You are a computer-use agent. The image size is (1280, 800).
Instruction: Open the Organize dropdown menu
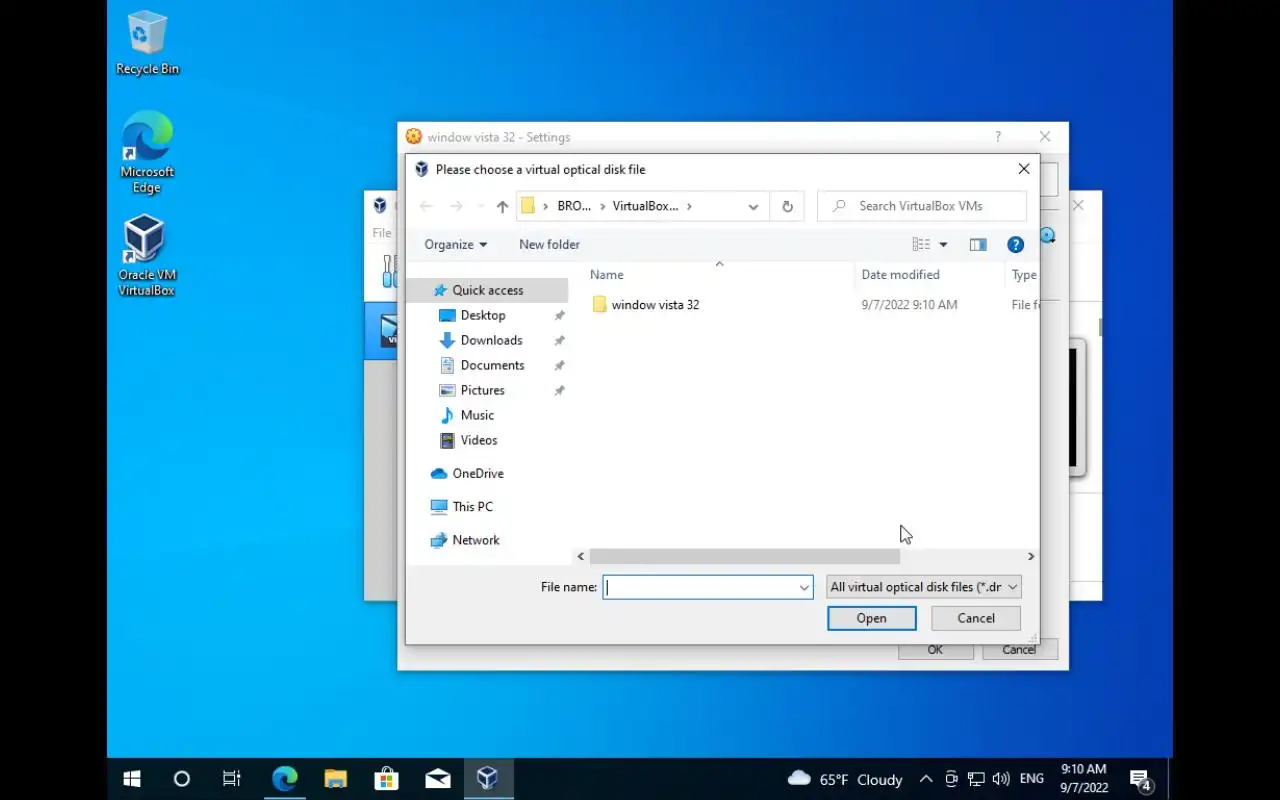(455, 244)
